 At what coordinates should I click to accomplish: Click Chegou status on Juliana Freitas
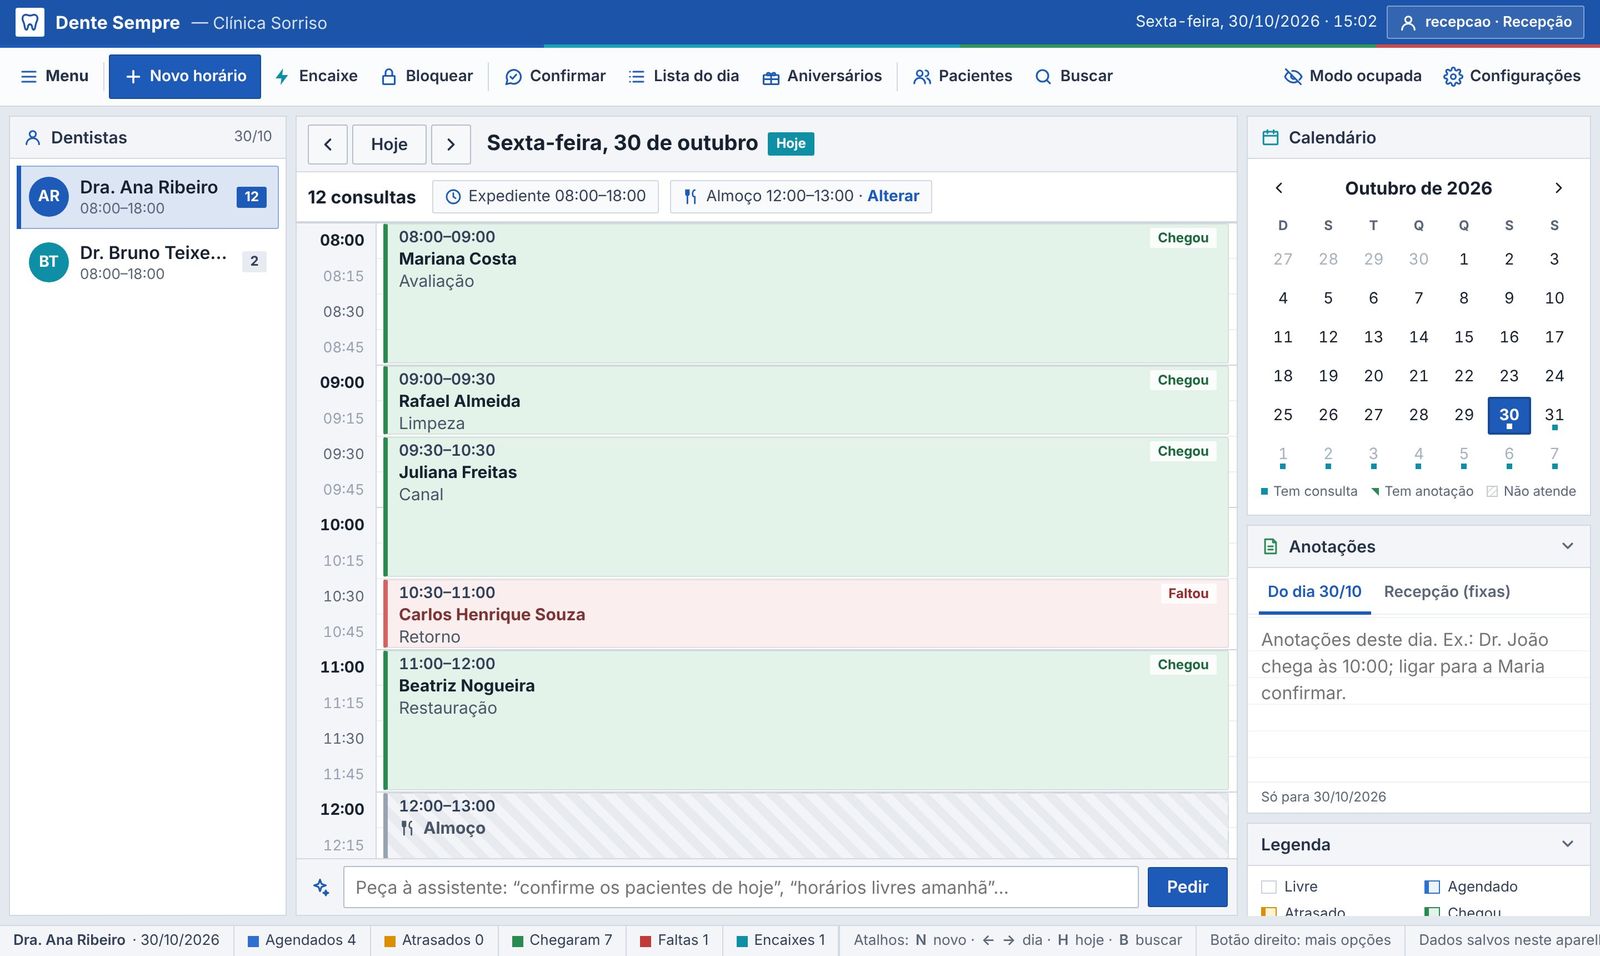tap(1183, 451)
